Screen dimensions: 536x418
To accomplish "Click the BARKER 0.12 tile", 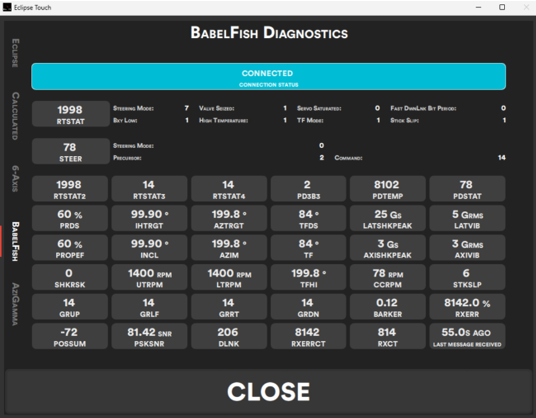I will [388, 307].
